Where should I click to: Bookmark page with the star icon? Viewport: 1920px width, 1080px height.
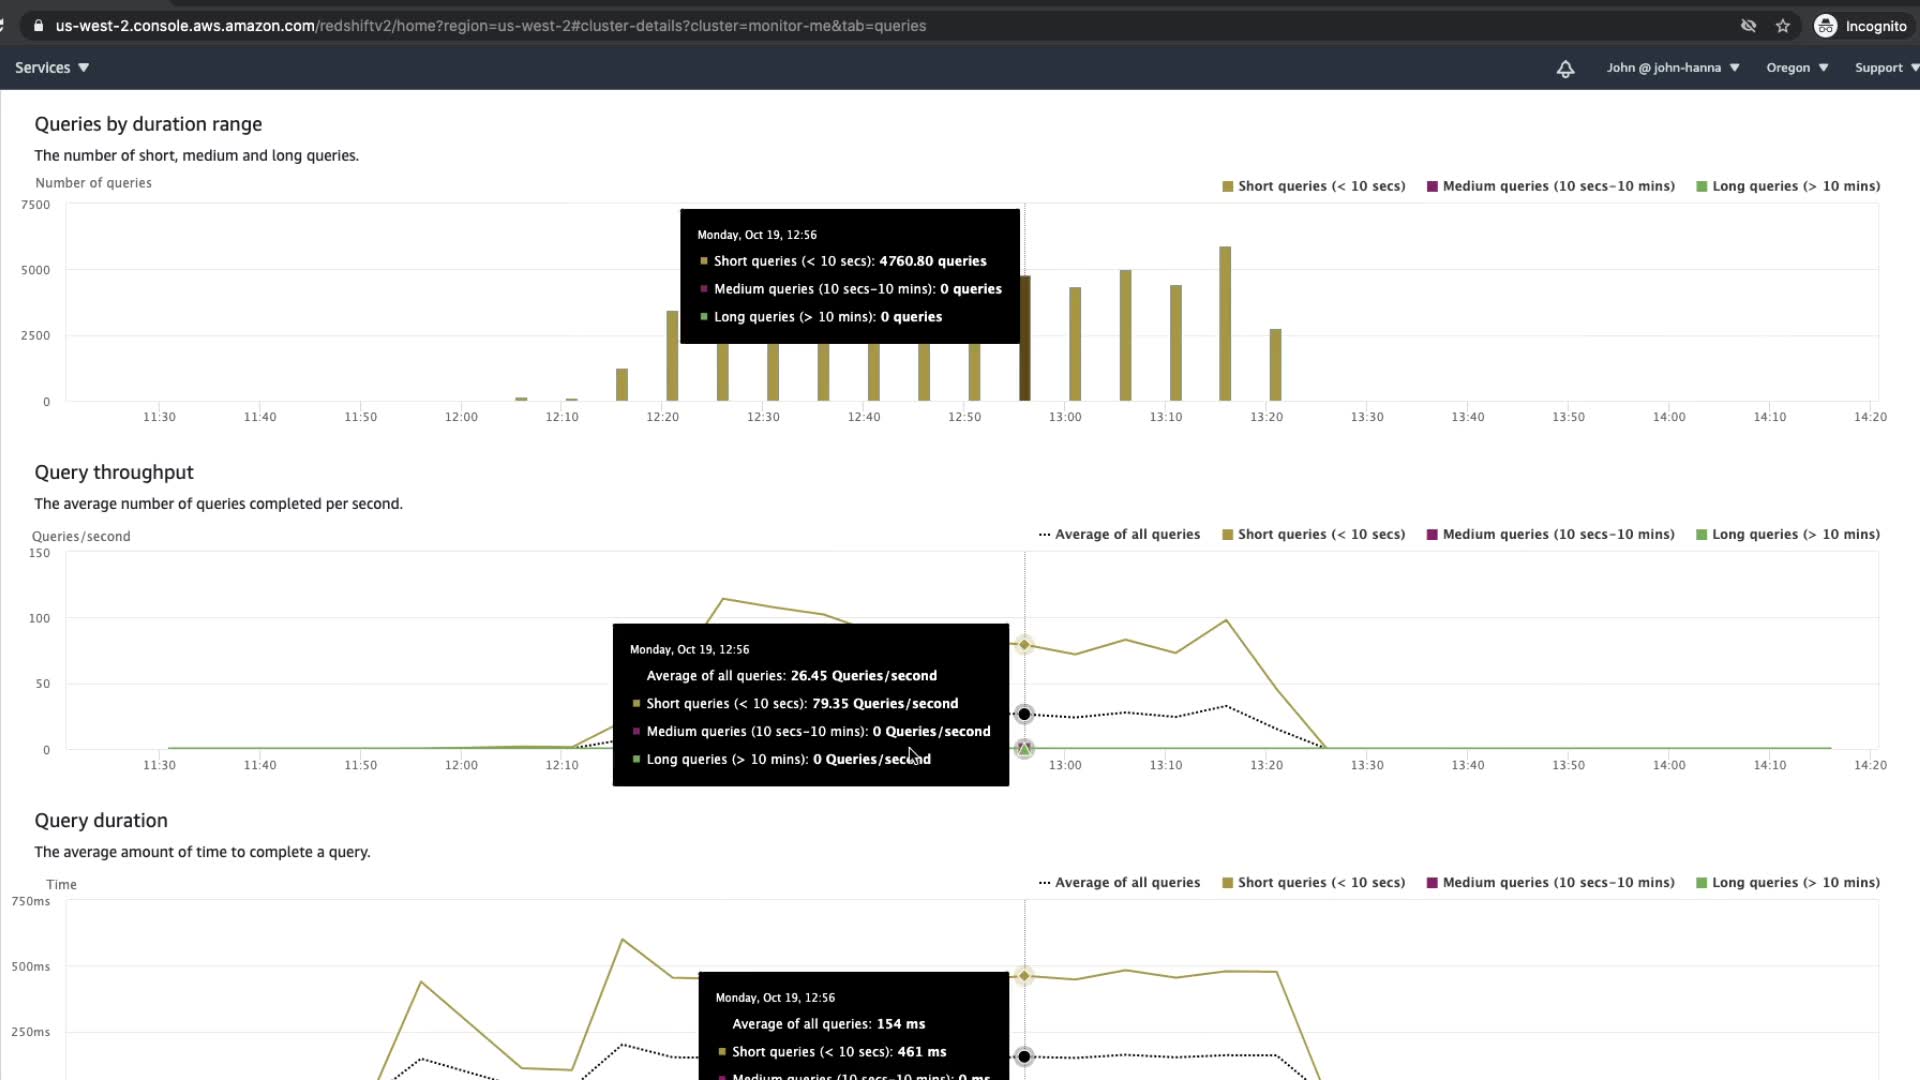1783,26
